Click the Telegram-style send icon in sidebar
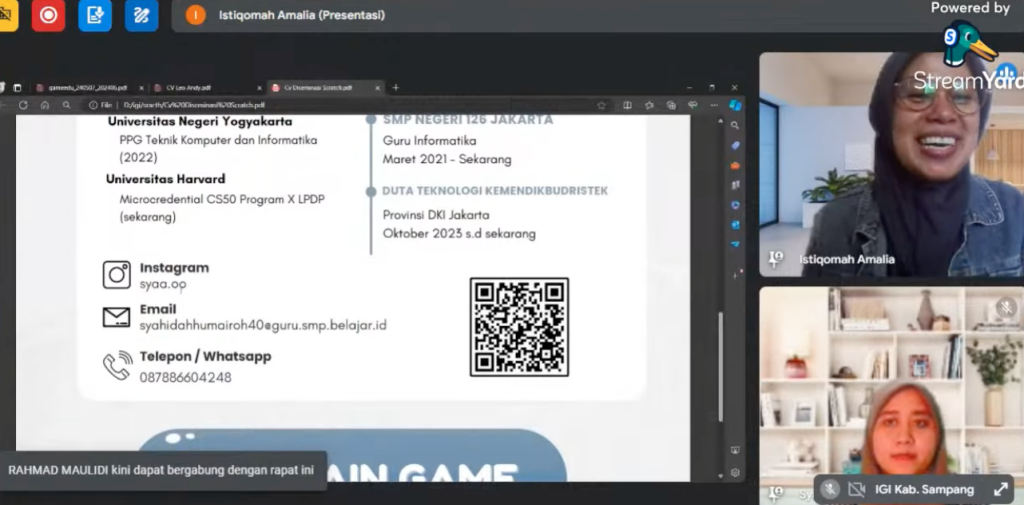The image size is (1024, 505). (735, 243)
